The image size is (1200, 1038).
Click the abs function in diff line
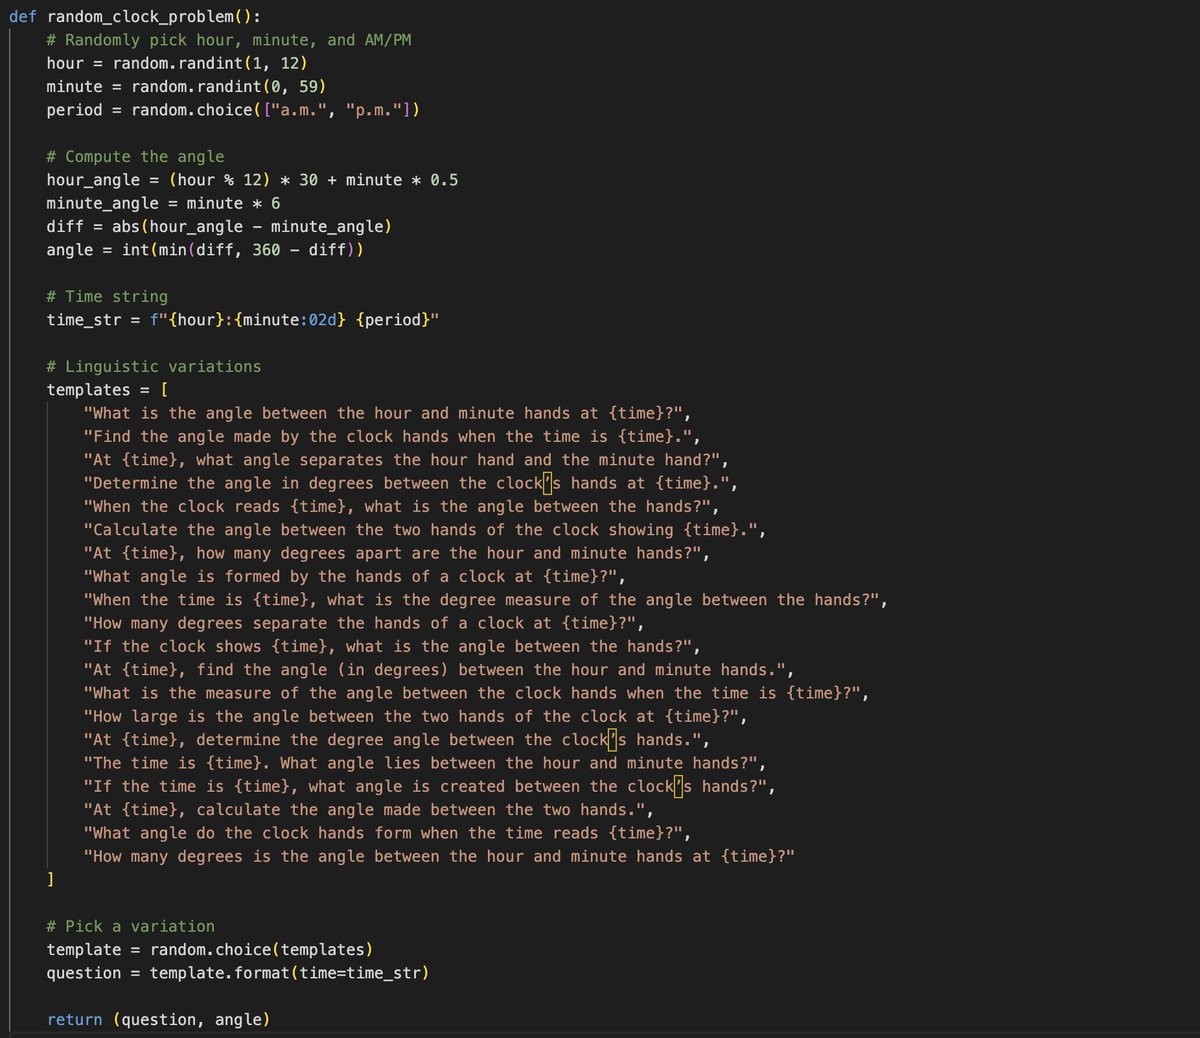pos(126,227)
